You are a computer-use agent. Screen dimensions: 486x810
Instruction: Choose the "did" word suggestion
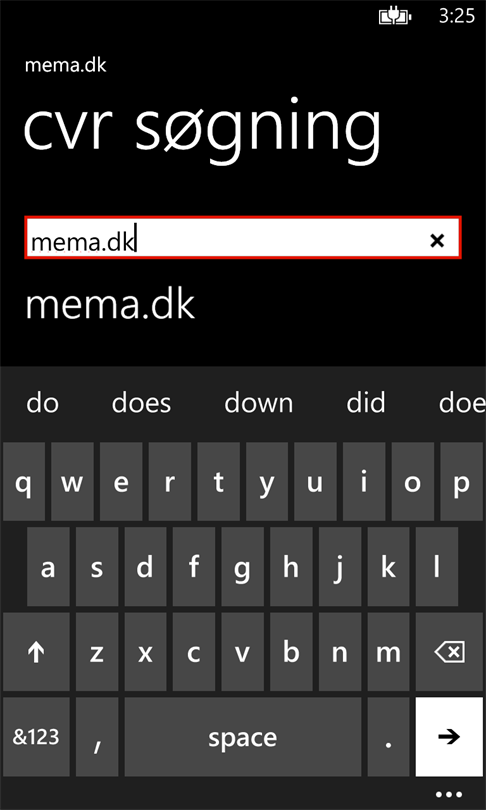click(366, 403)
